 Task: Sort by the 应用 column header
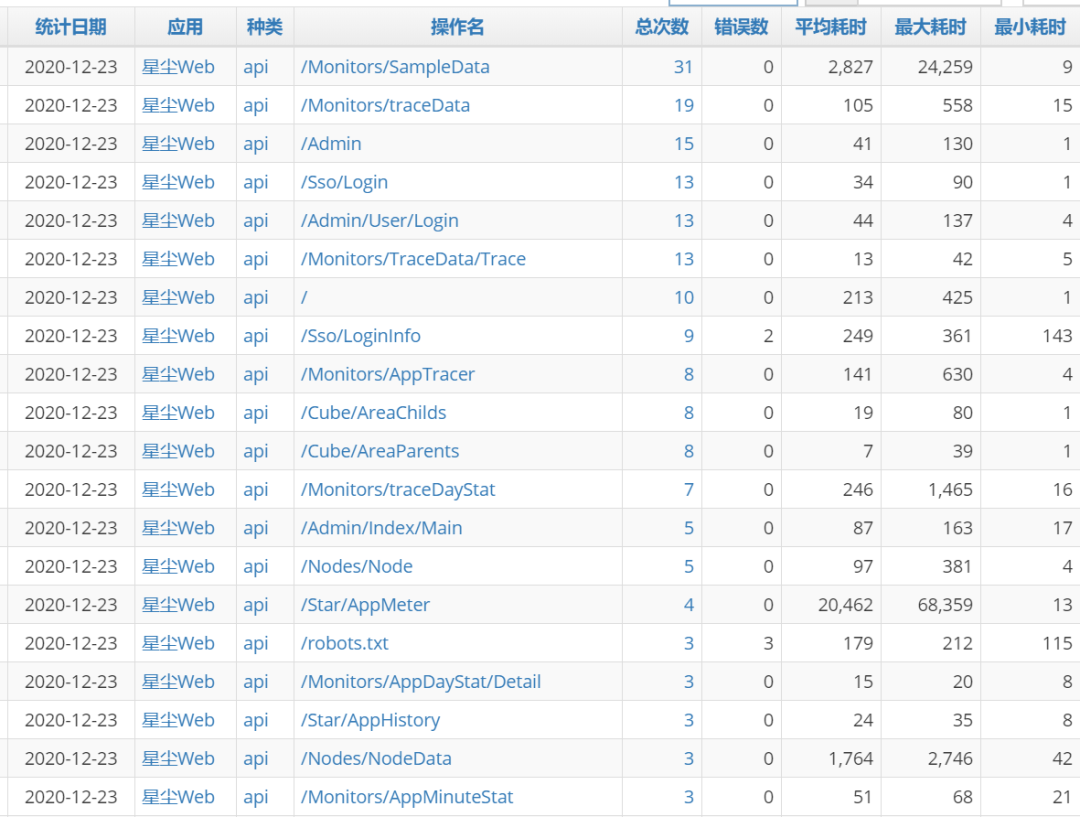pyautogui.click(x=185, y=27)
